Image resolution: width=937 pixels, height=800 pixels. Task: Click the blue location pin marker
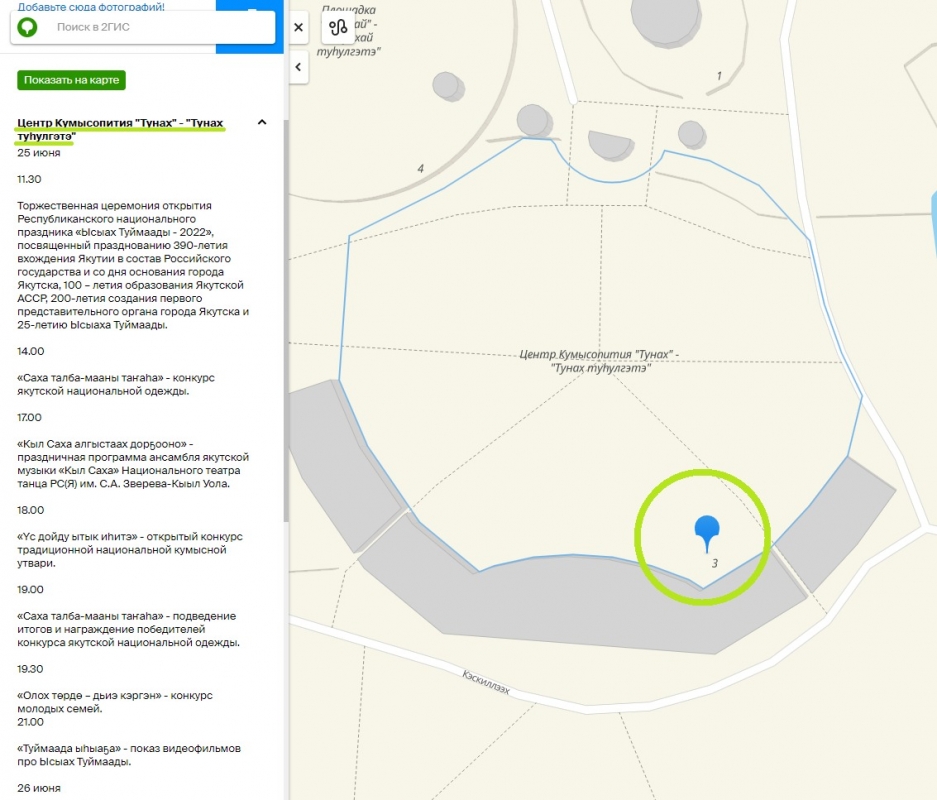point(707,531)
